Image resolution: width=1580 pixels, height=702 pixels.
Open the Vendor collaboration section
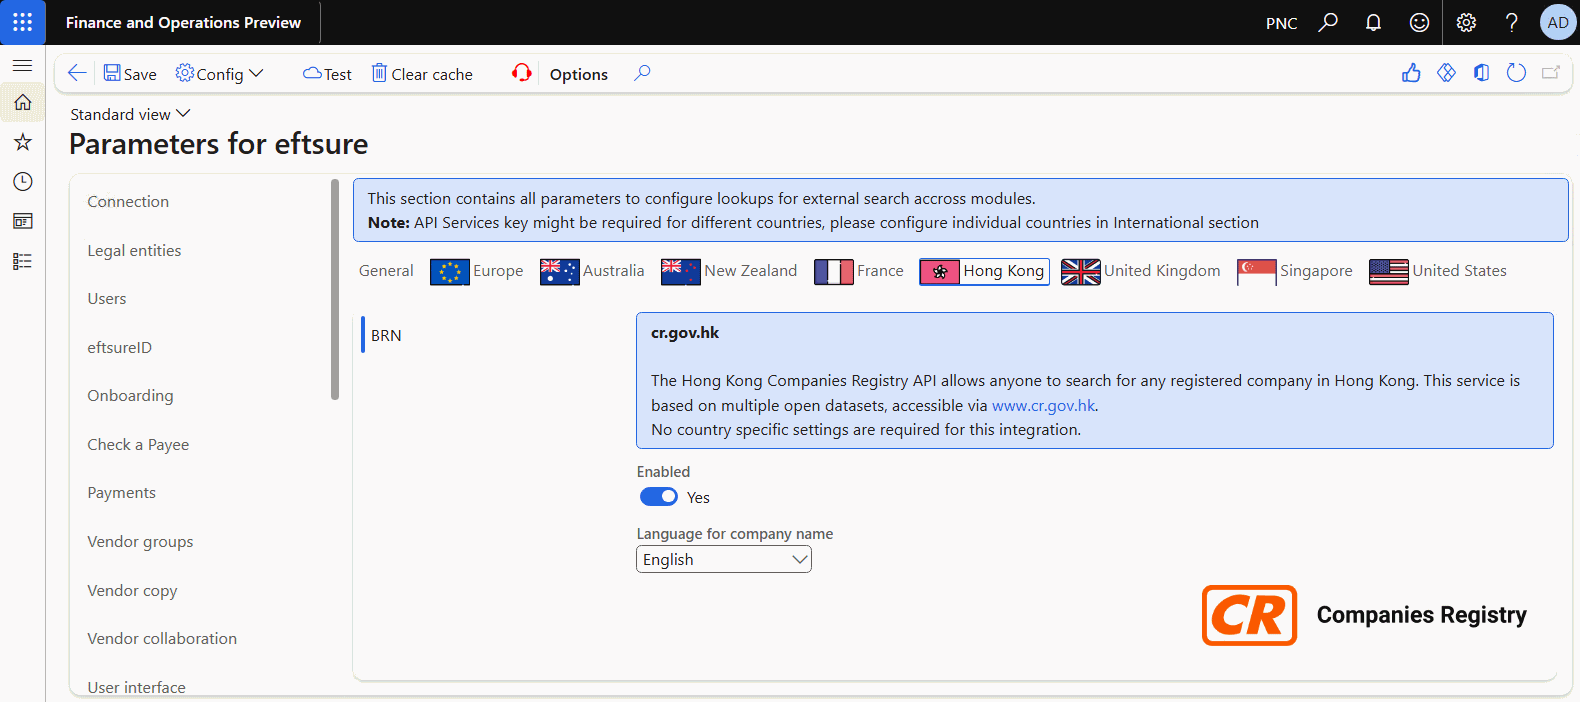click(x=162, y=638)
